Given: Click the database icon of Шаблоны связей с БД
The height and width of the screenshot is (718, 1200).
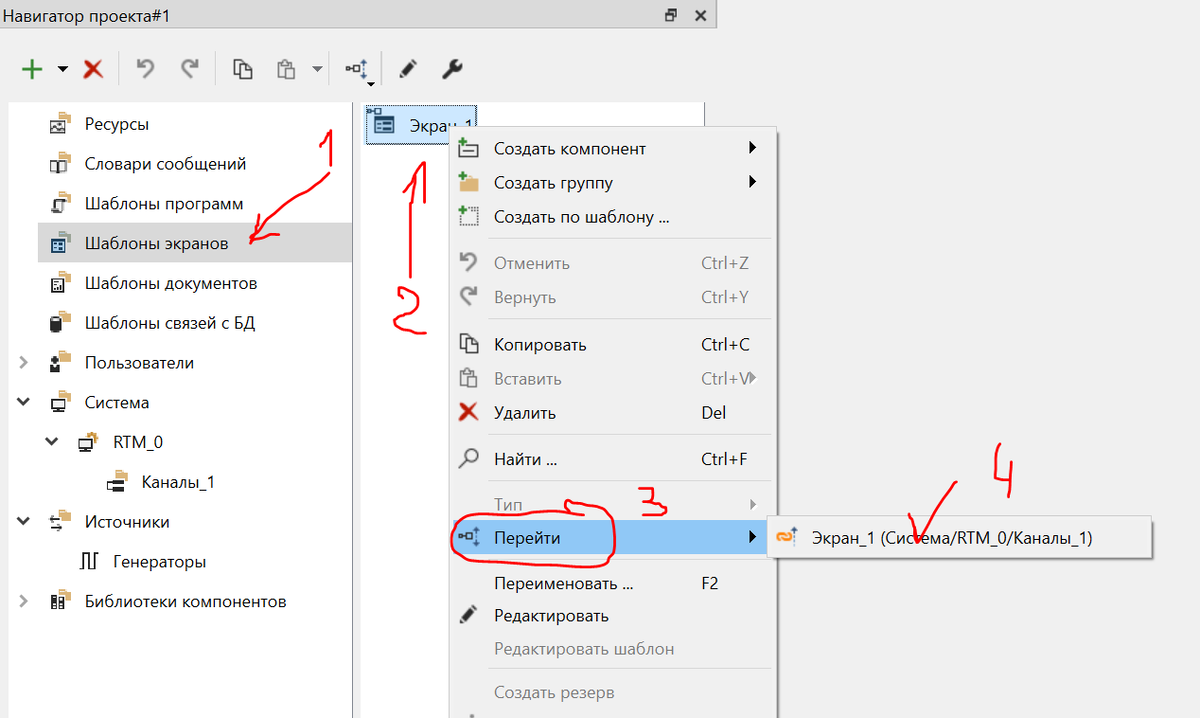Looking at the screenshot, I should pyautogui.click(x=60, y=323).
